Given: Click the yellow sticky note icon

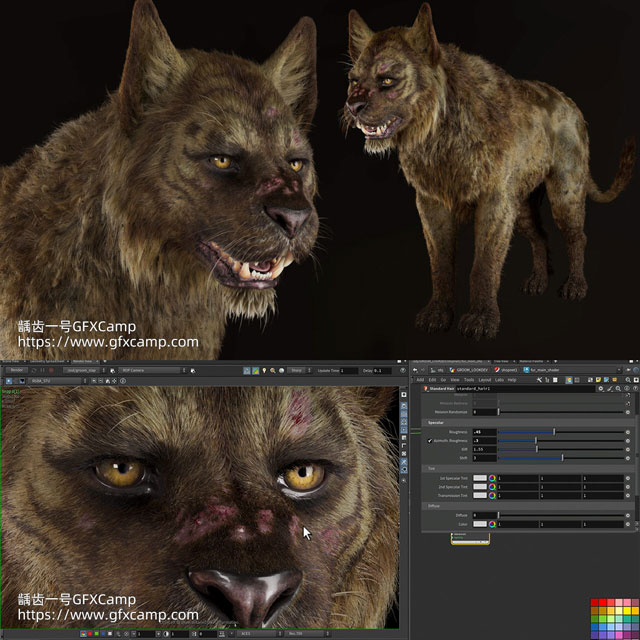Looking at the screenshot, I should [x=598, y=380].
